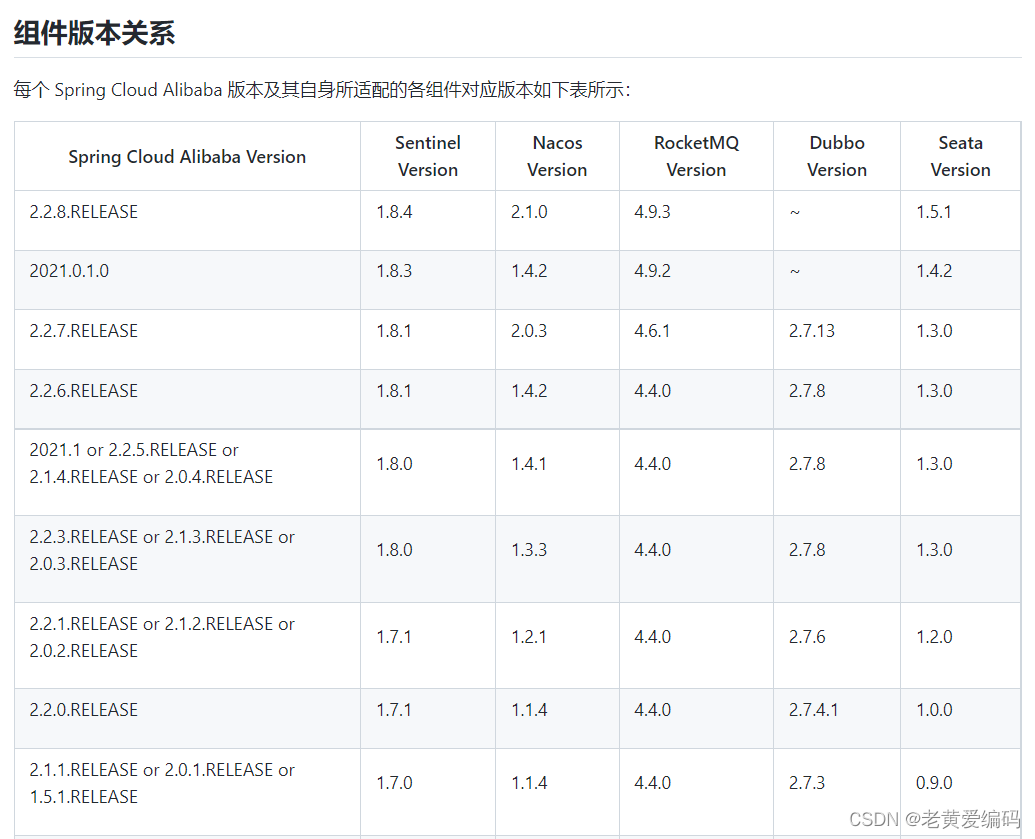1035x839 pixels.
Task: Click Dubbo value 2.7.6
Action: point(807,637)
